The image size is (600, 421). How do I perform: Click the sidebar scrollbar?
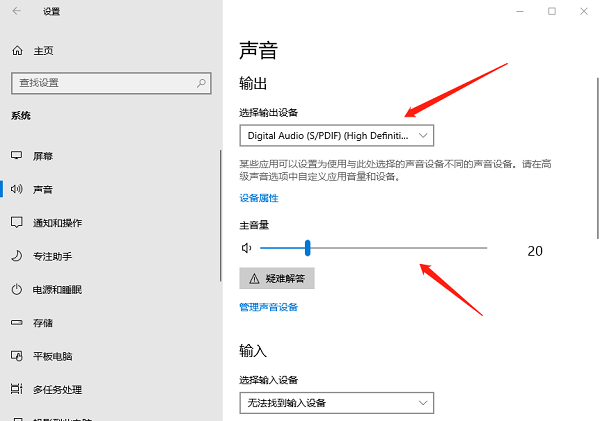pyautogui.click(x=221, y=215)
